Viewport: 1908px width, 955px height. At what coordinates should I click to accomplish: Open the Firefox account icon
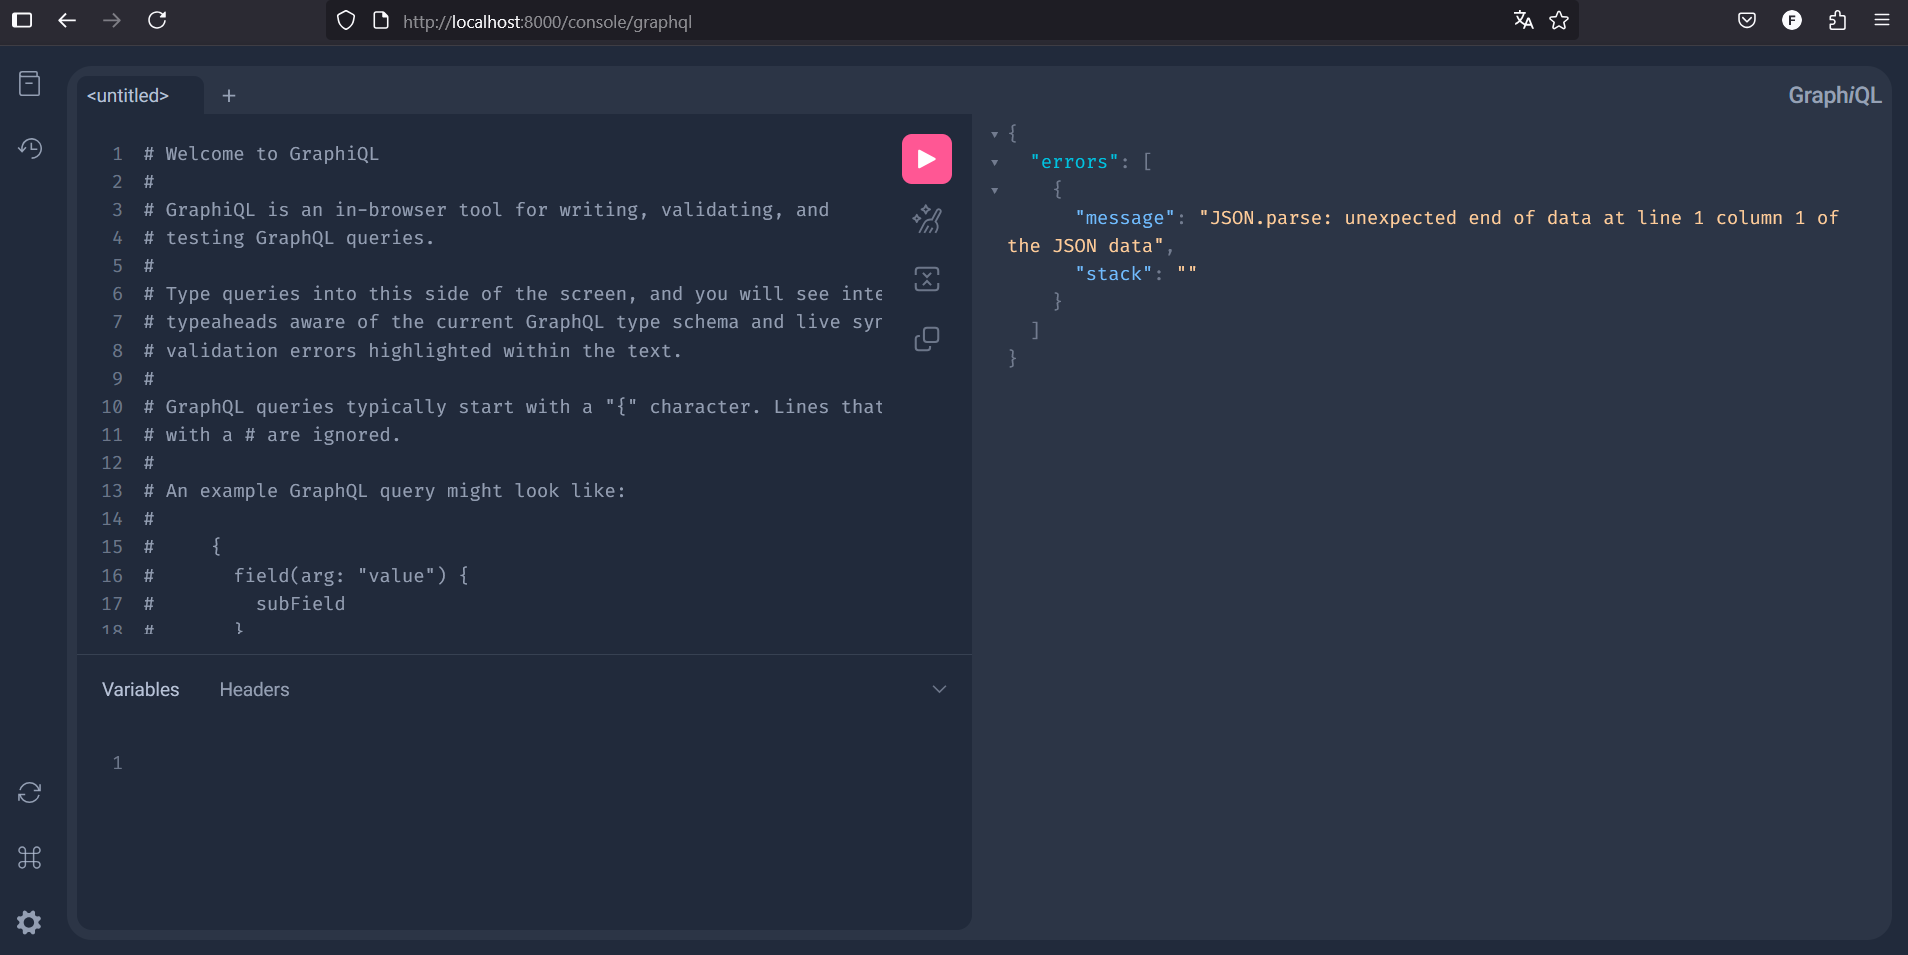click(1792, 20)
